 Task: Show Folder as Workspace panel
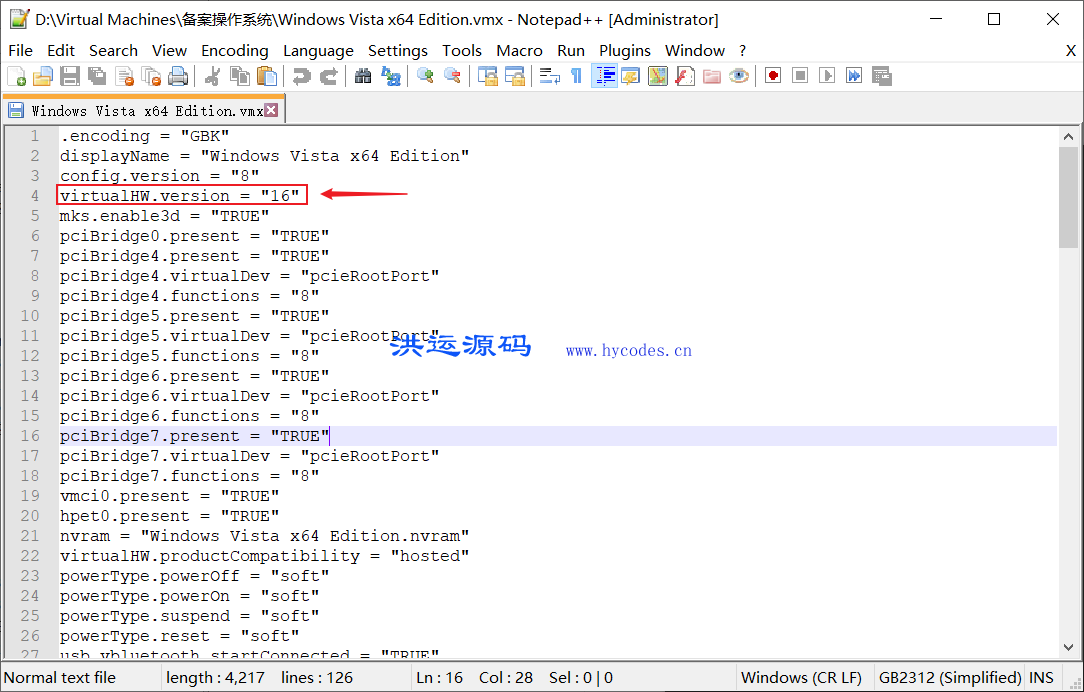pos(712,76)
